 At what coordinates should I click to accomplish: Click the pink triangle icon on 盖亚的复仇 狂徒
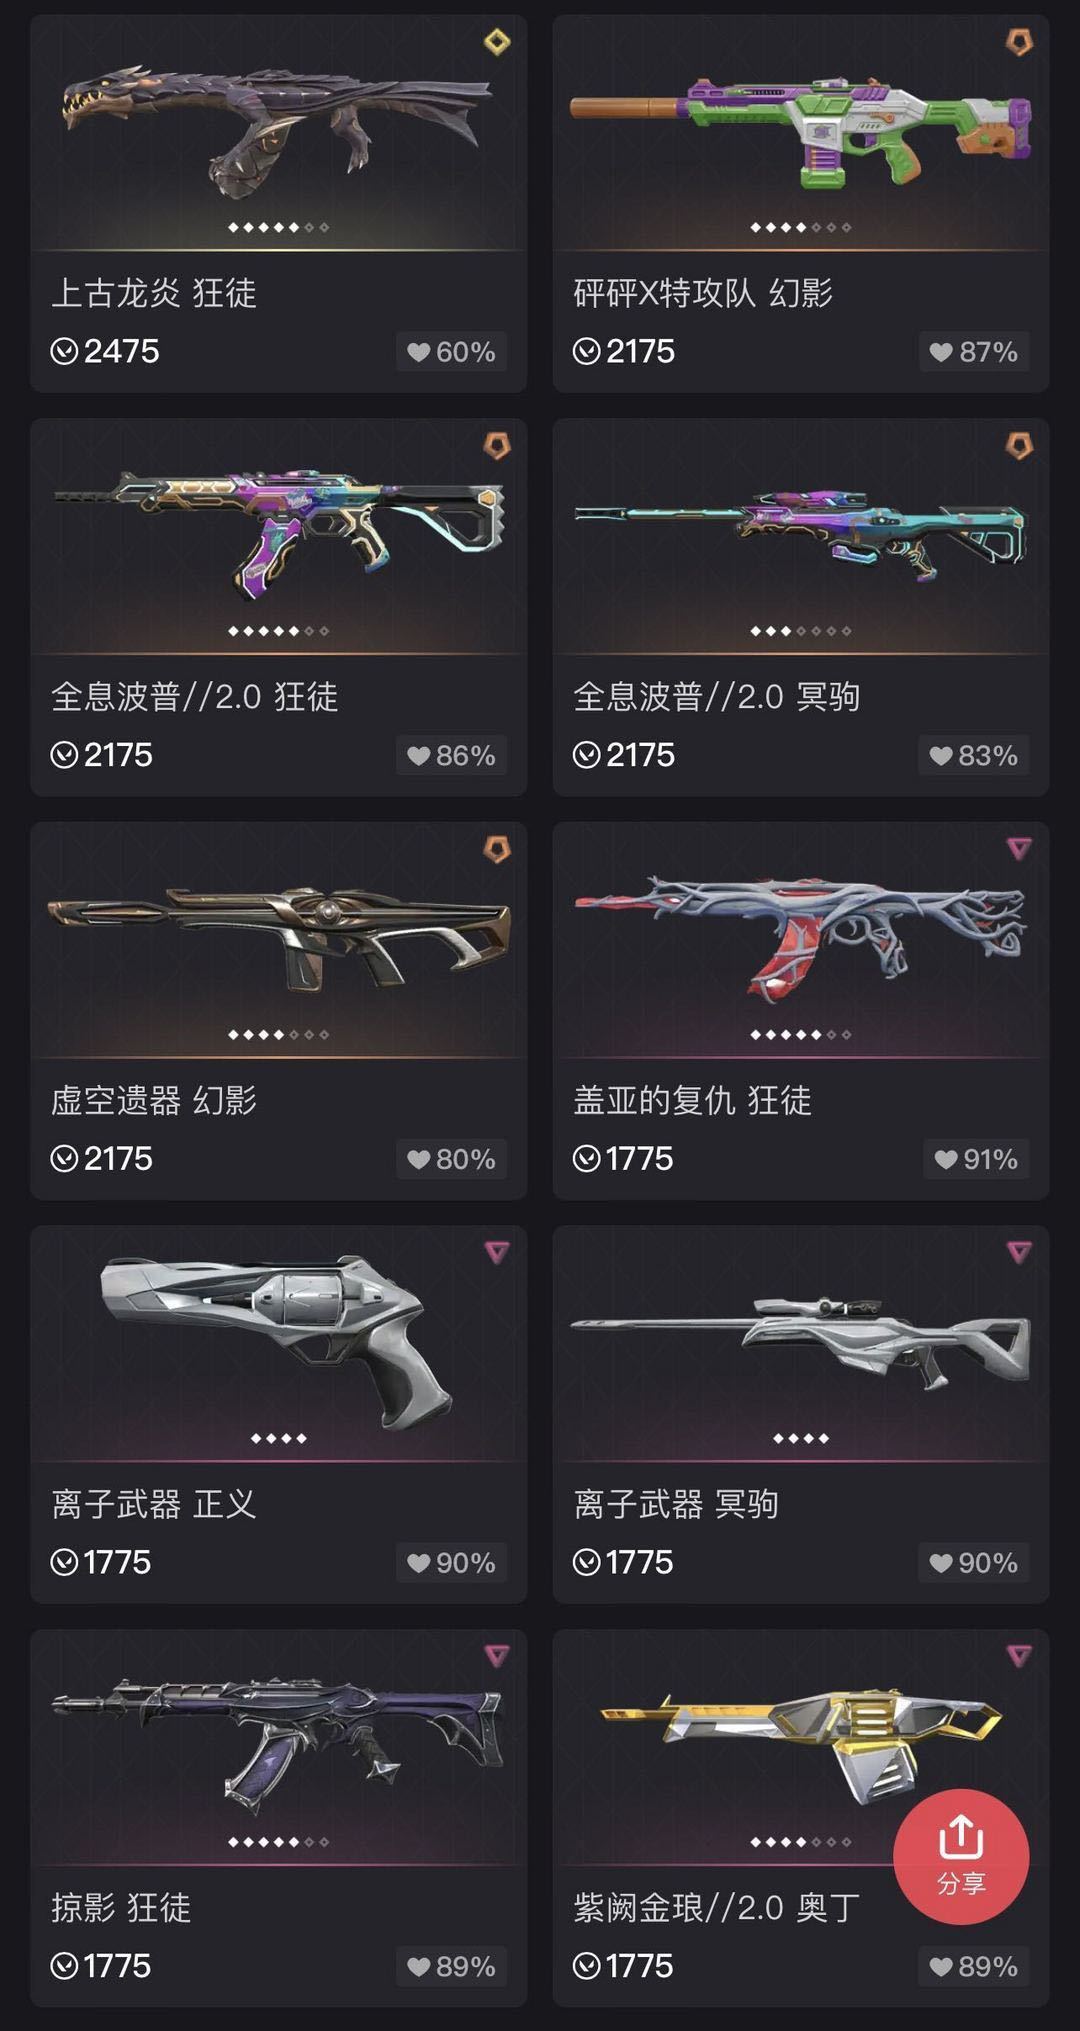(x=1019, y=849)
